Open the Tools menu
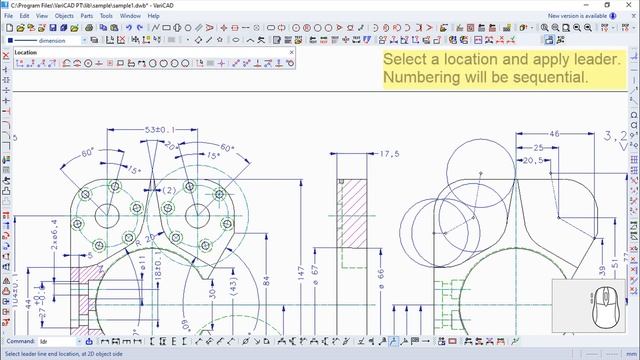 pos(106,16)
